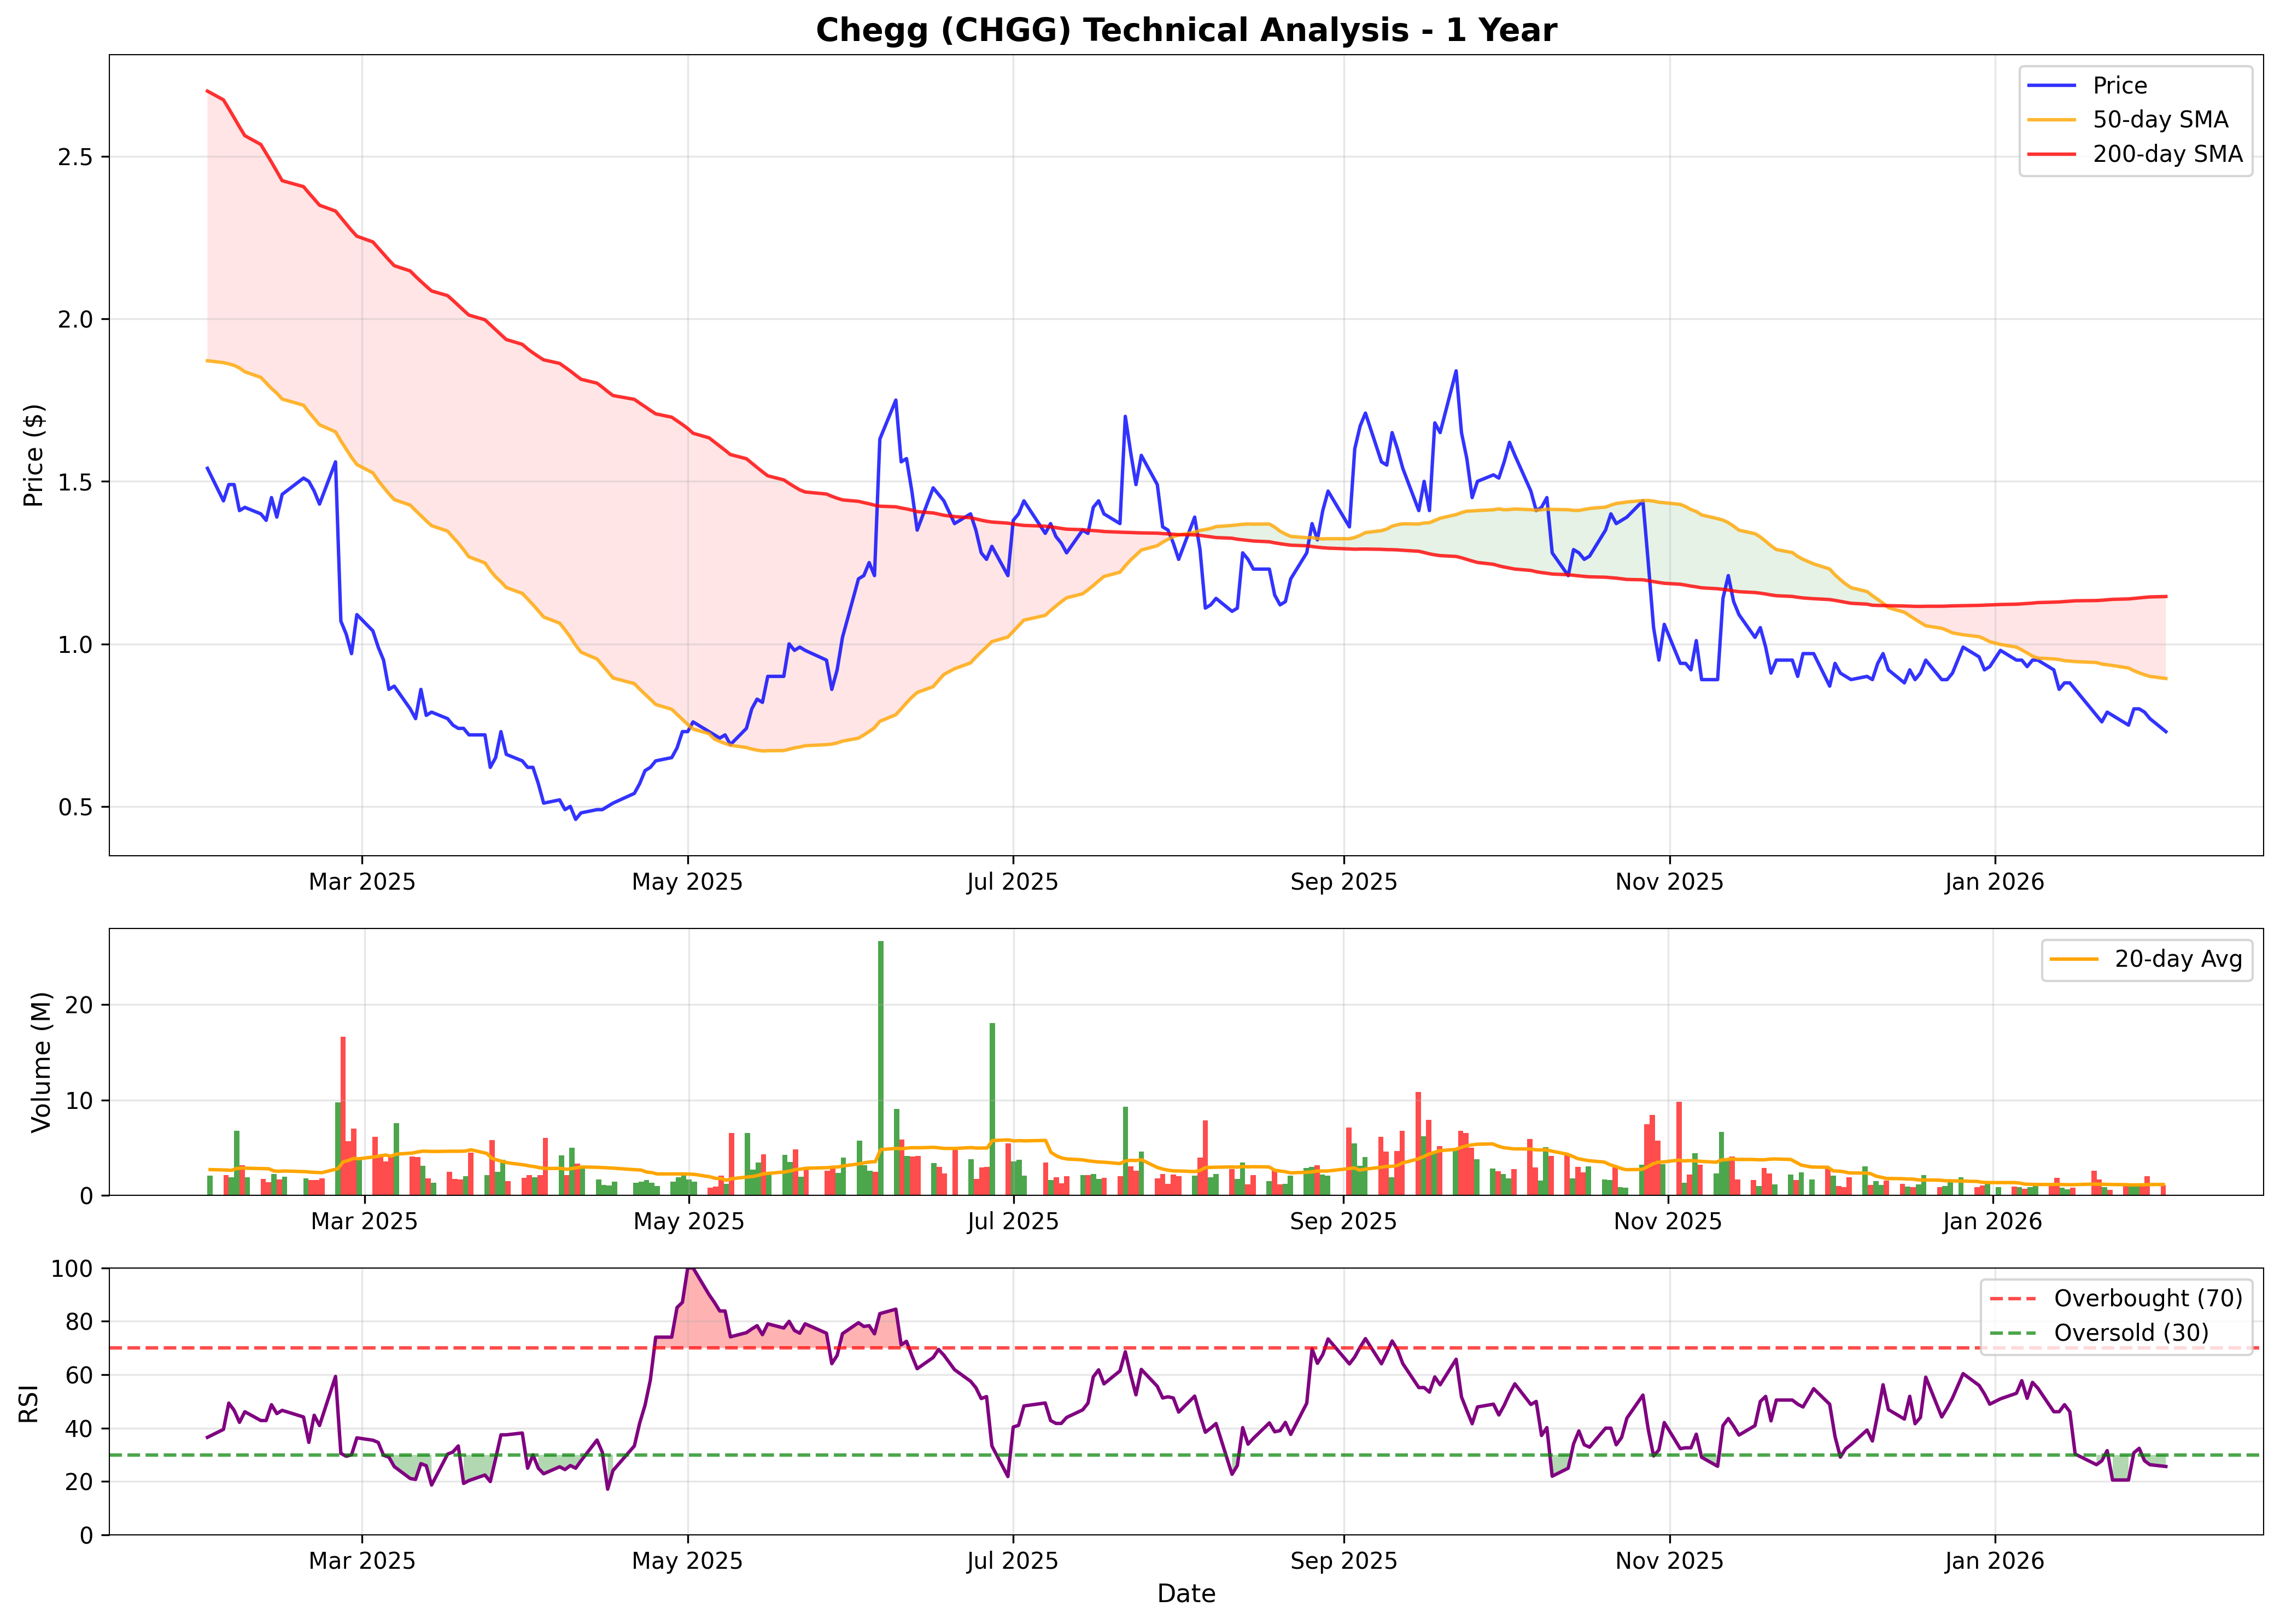
Task: Click the green dashed sample beside Oversold (30)
Action: pyautogui.click(x=2013, y=1332)
